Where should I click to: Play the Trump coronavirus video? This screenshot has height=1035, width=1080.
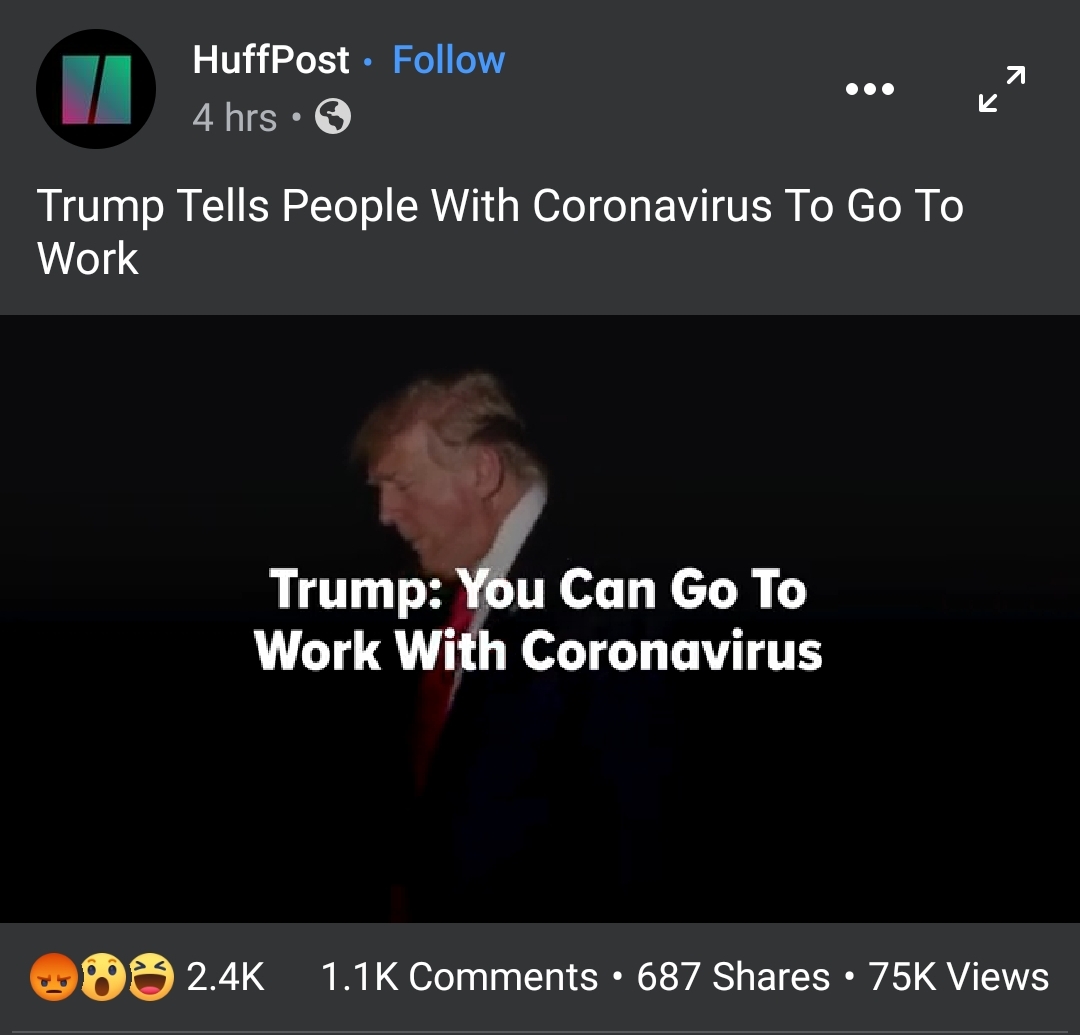(x=540, y=618)
